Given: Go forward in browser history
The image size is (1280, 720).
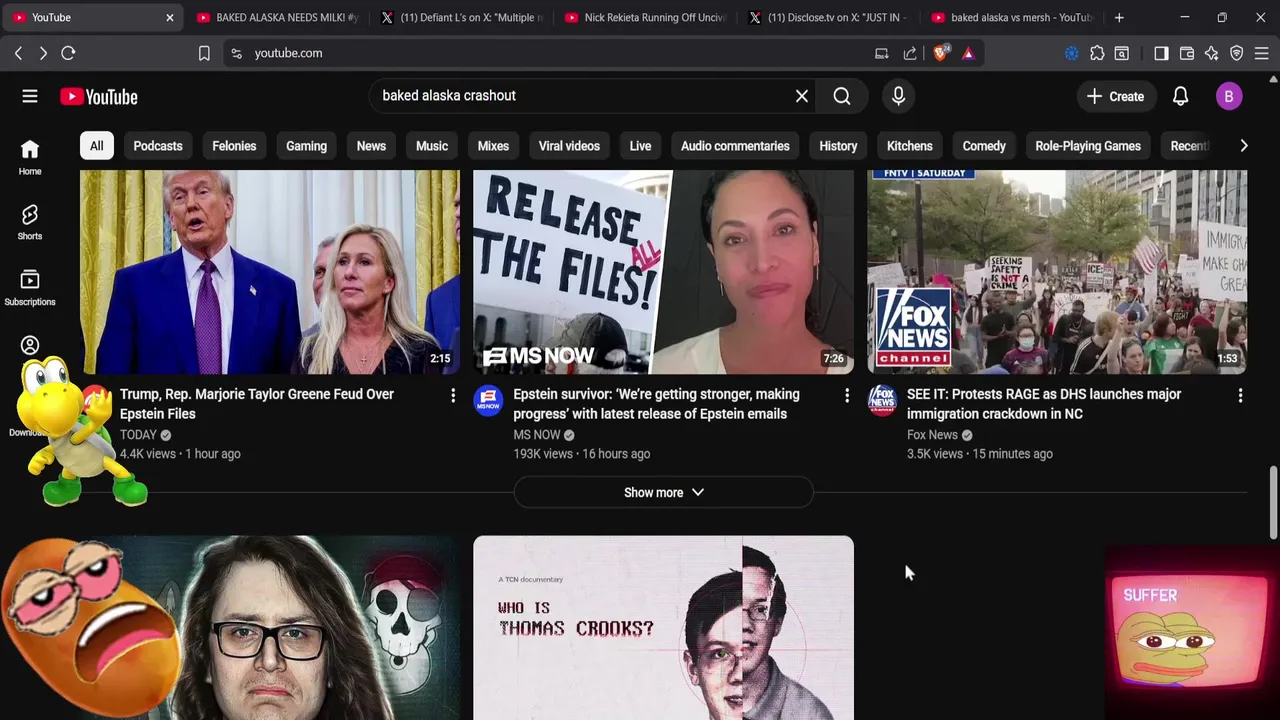Looking at the screenshot, I should [43, 53].
